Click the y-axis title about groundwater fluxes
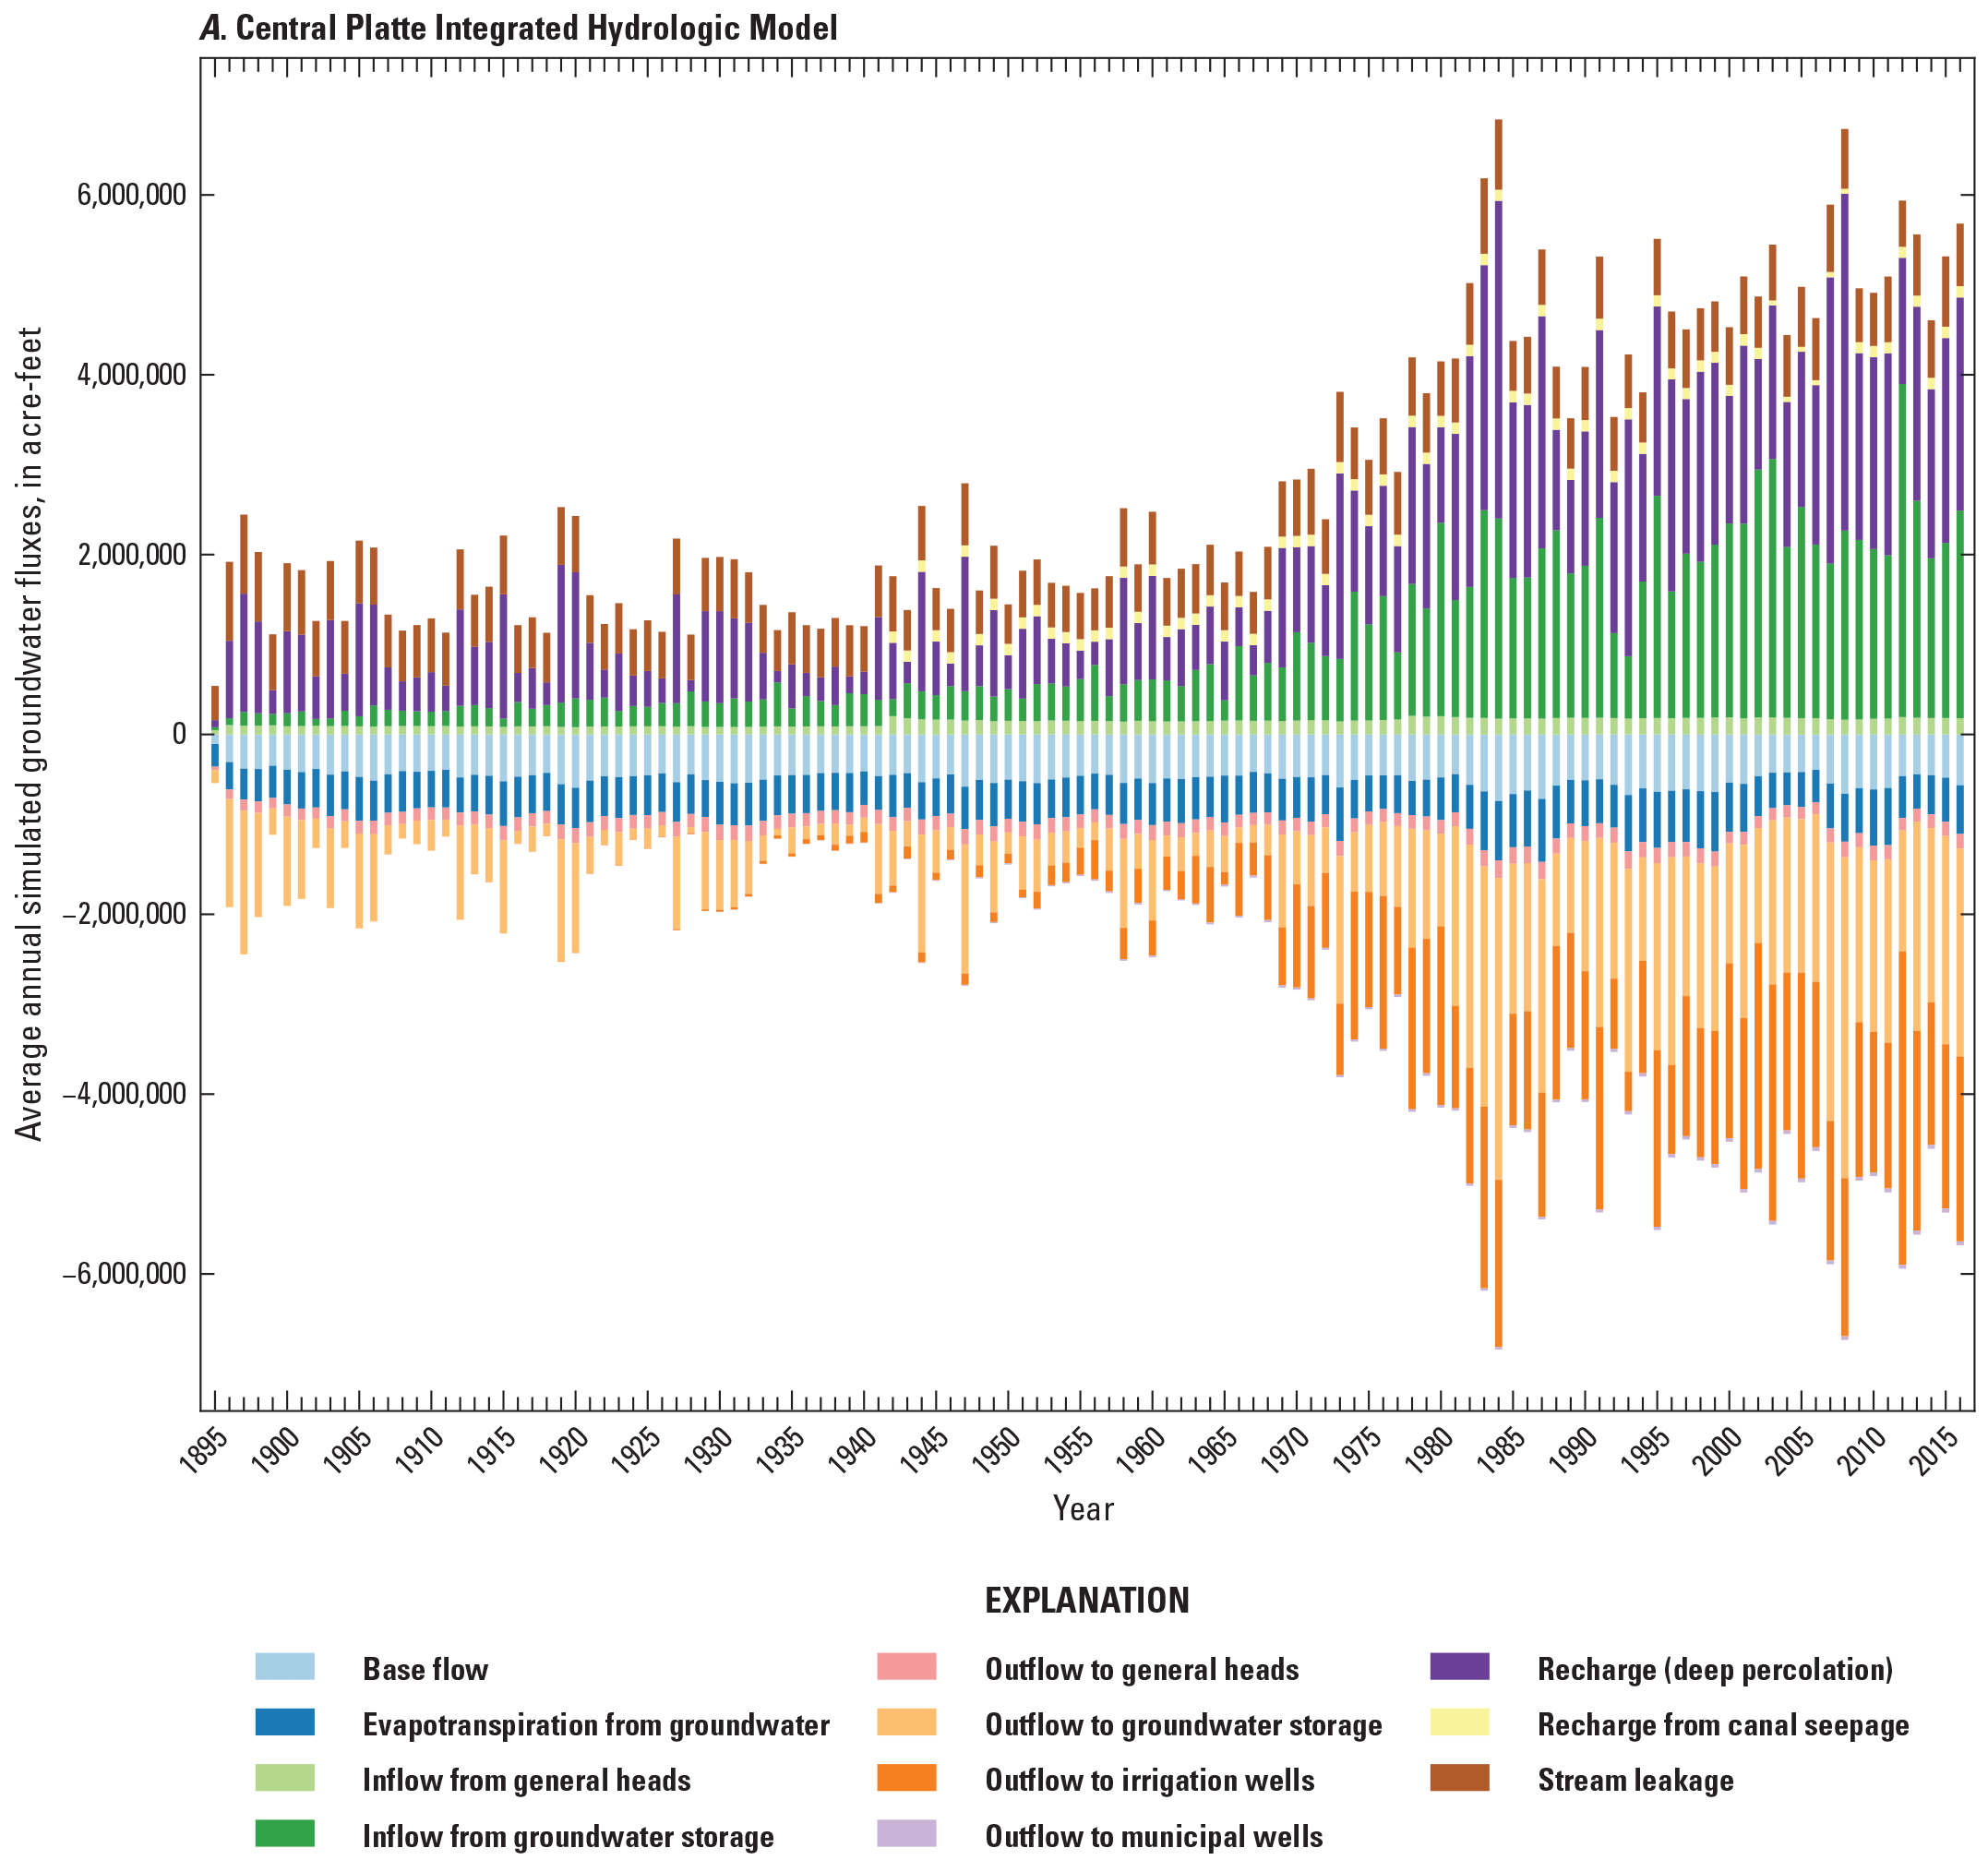The image size is (1988, 1860). [30, 733]
